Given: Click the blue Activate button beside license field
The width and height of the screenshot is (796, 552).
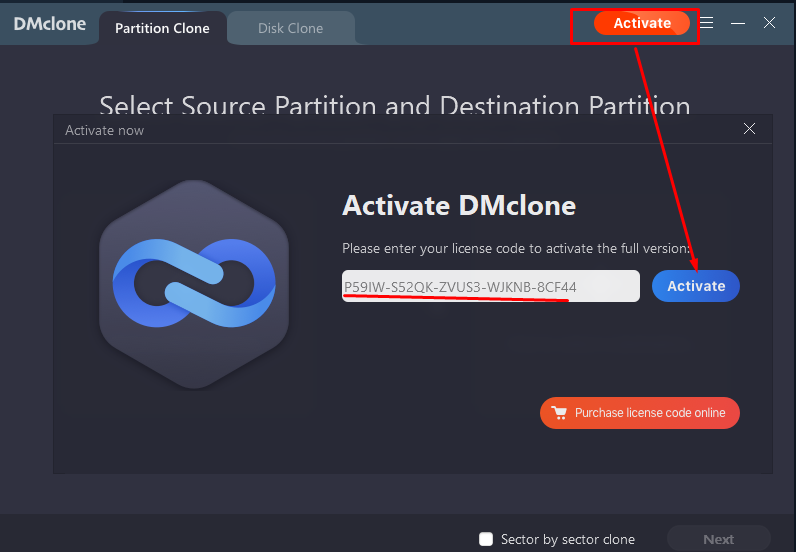Looking at the screenshot, I should (695, 286).
